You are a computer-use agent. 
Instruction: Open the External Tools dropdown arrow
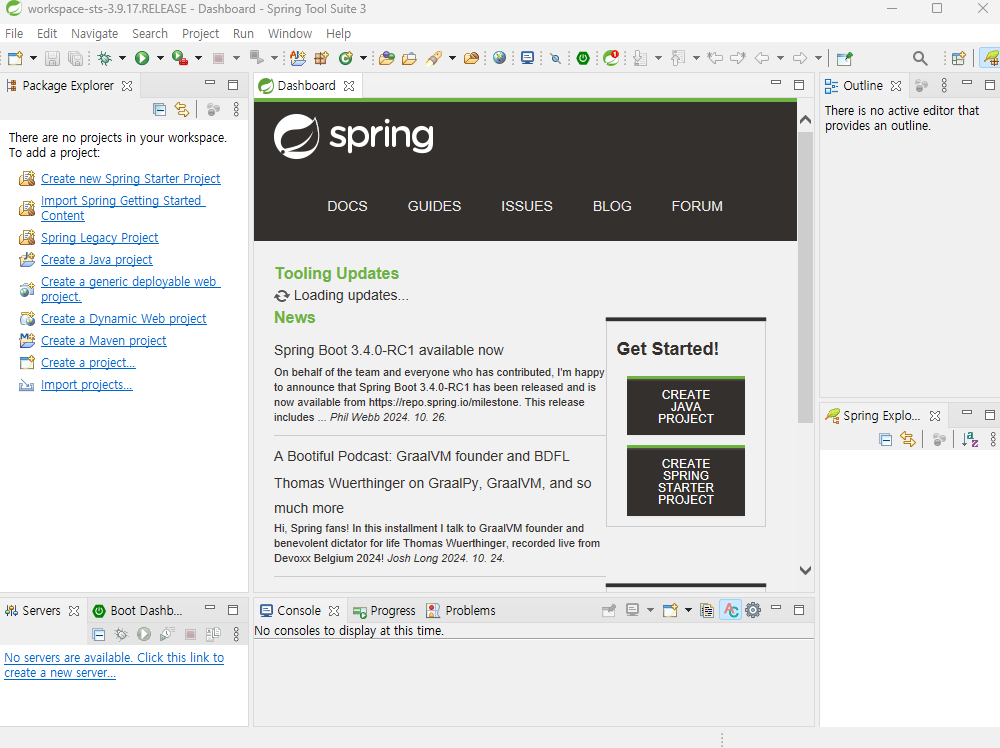pyautogui.click(x=198, y=58)
